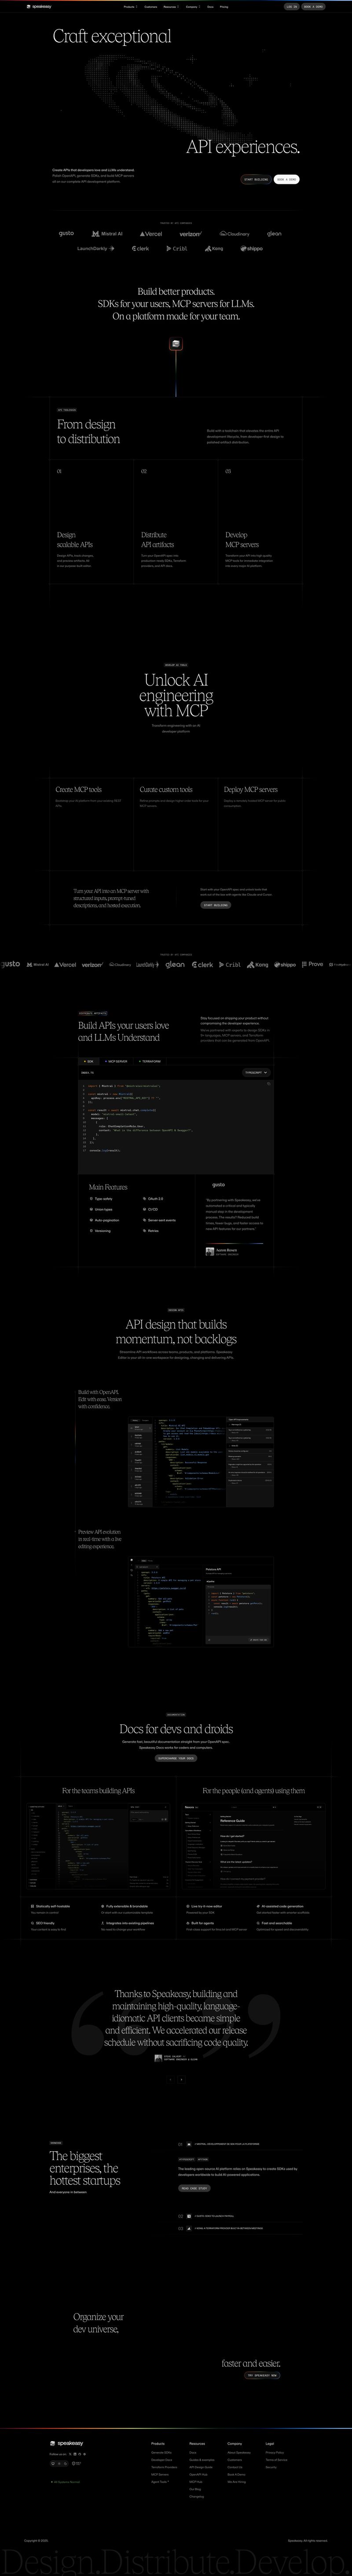Open the Privacy Policy footer link
Image resolution: width=352 pixels, height=2576 pixels.
tap(275, 2453)
